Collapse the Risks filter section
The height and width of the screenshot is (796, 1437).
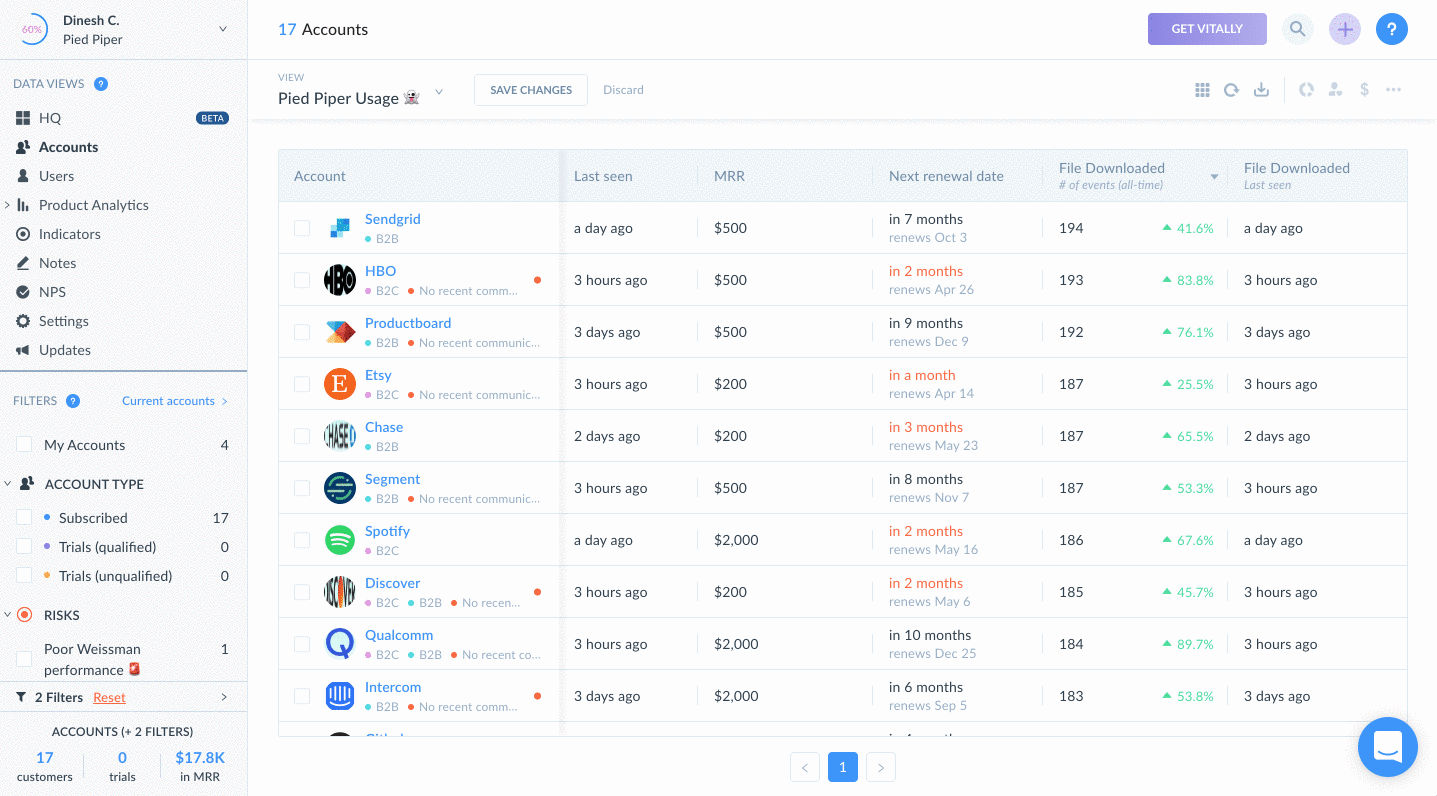[8, 615]
